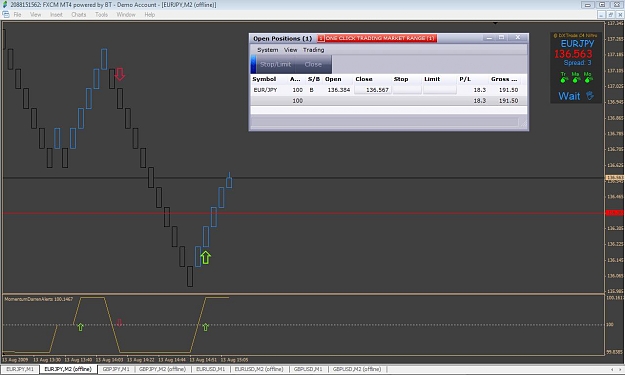
Task: Open the View menu in MT4
Action: pos(35,15)
